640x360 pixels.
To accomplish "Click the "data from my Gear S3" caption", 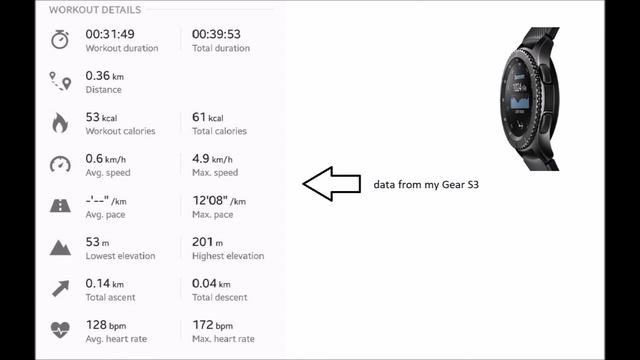I will pyautogui.click(x=426, y=184).
